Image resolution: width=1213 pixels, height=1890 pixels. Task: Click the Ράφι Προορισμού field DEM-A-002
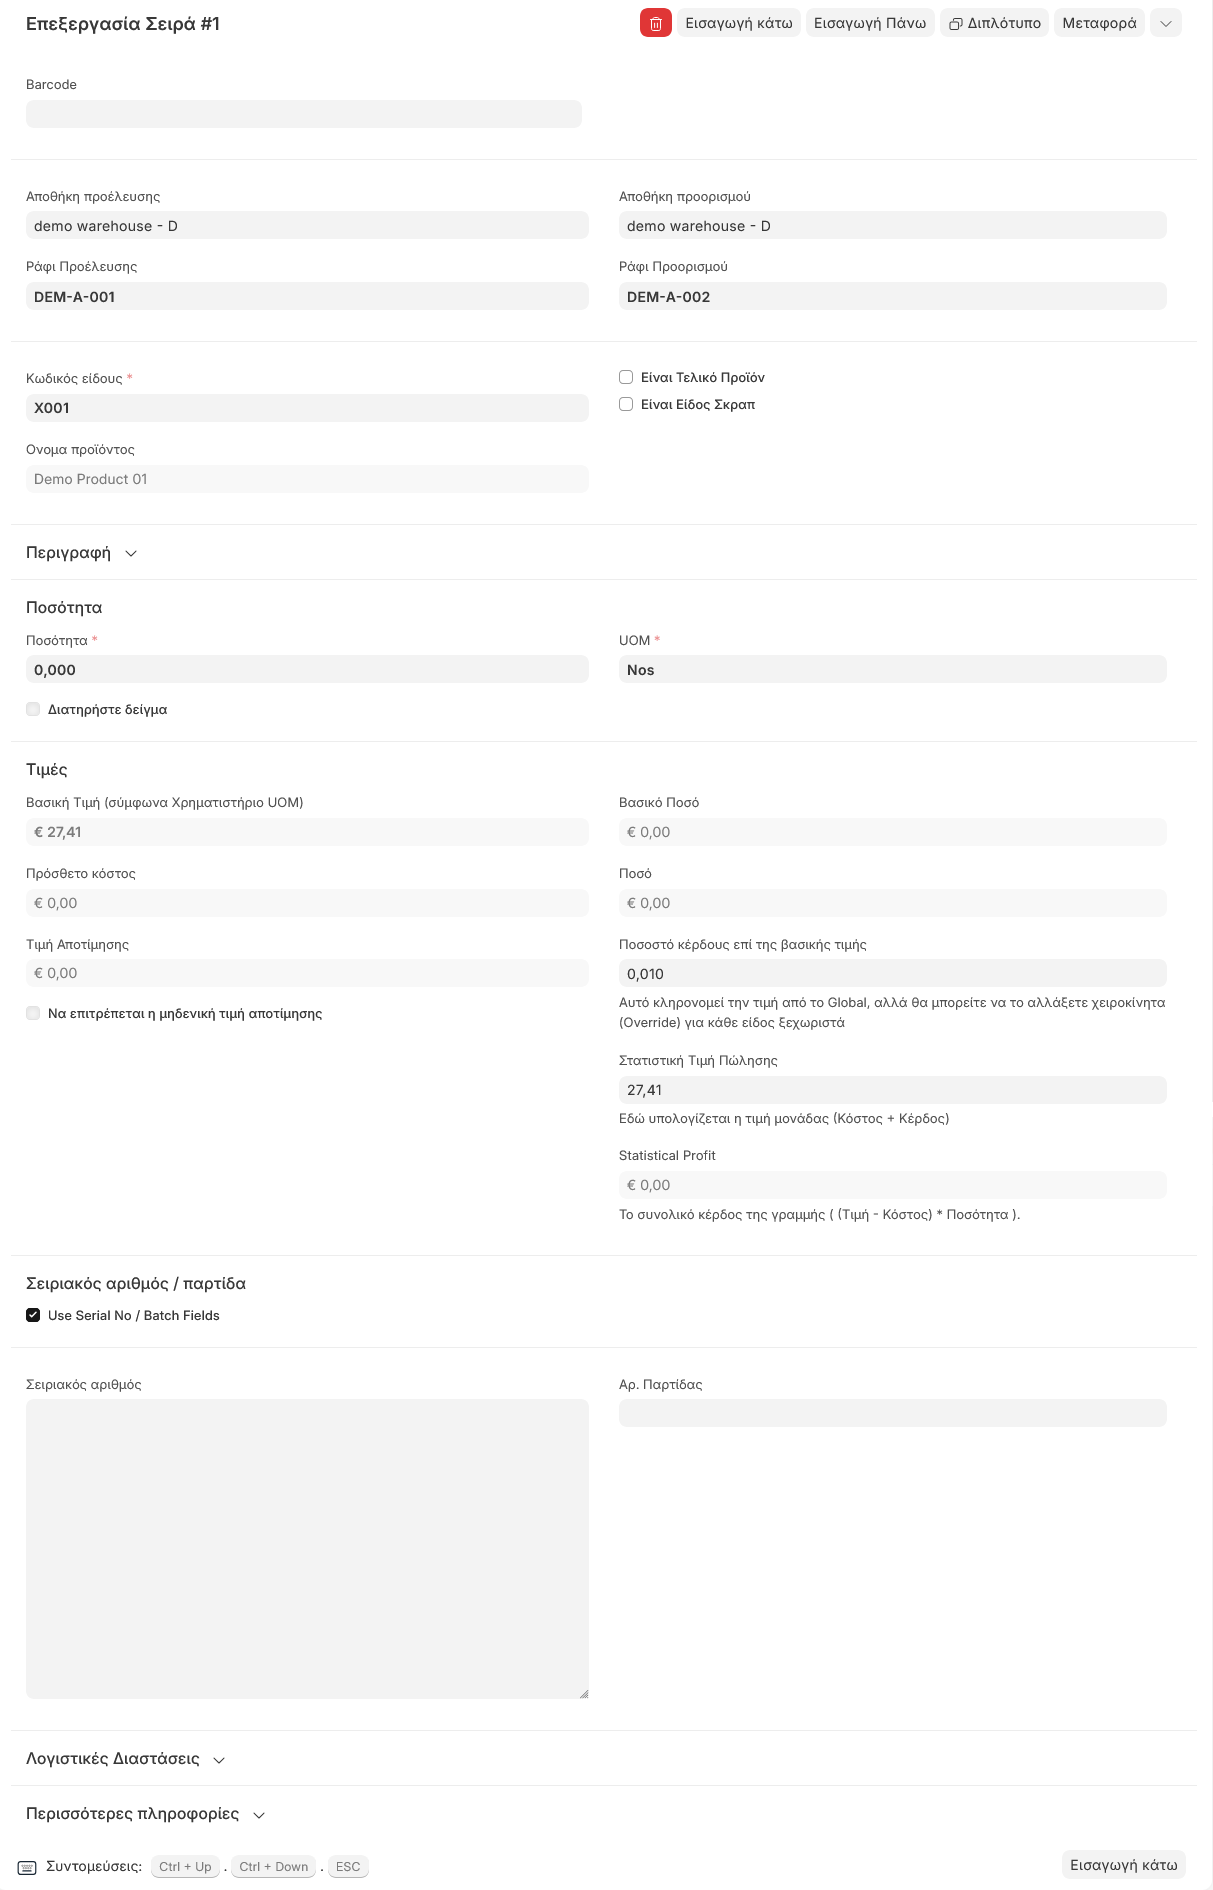(x=892, y=297)
